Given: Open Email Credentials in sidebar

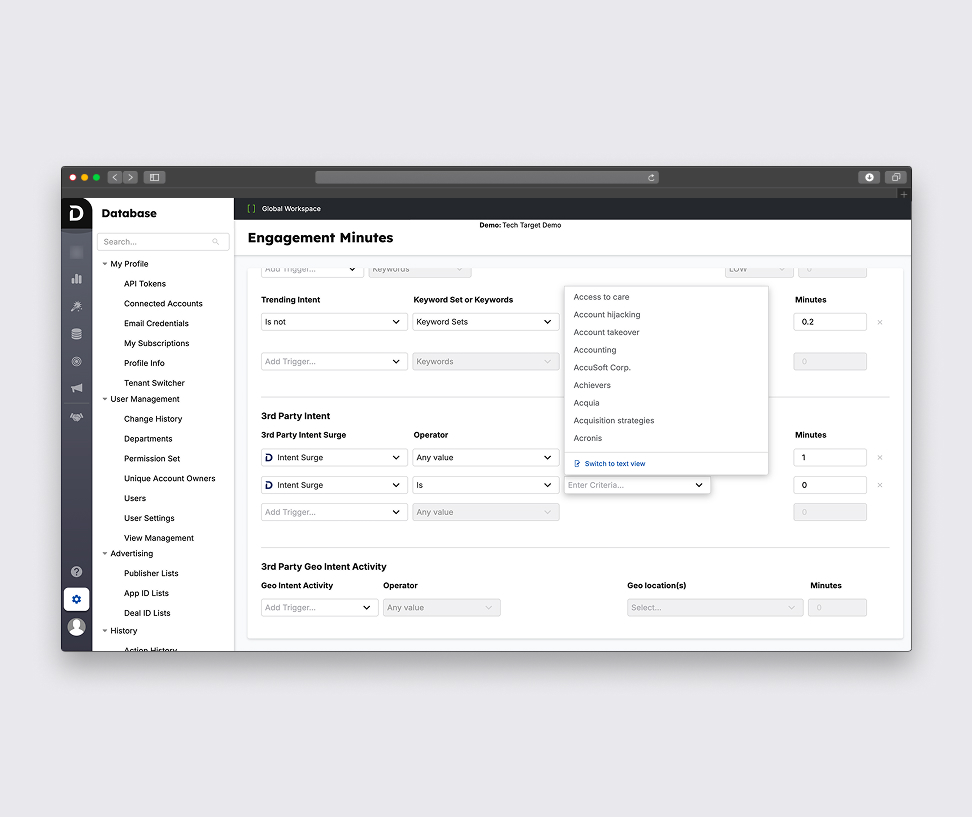Looking at the screenshot, I should pyautogui.click(x=156, y=324).
